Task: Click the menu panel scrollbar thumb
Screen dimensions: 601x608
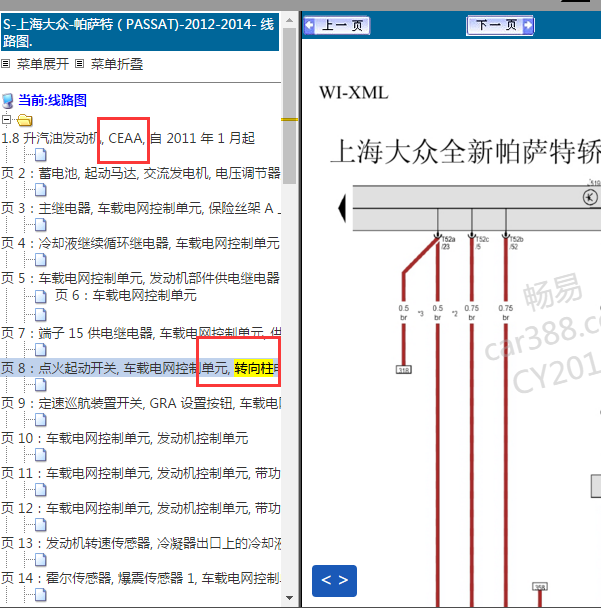Action: pyautogui.click(x=289, y=105)
